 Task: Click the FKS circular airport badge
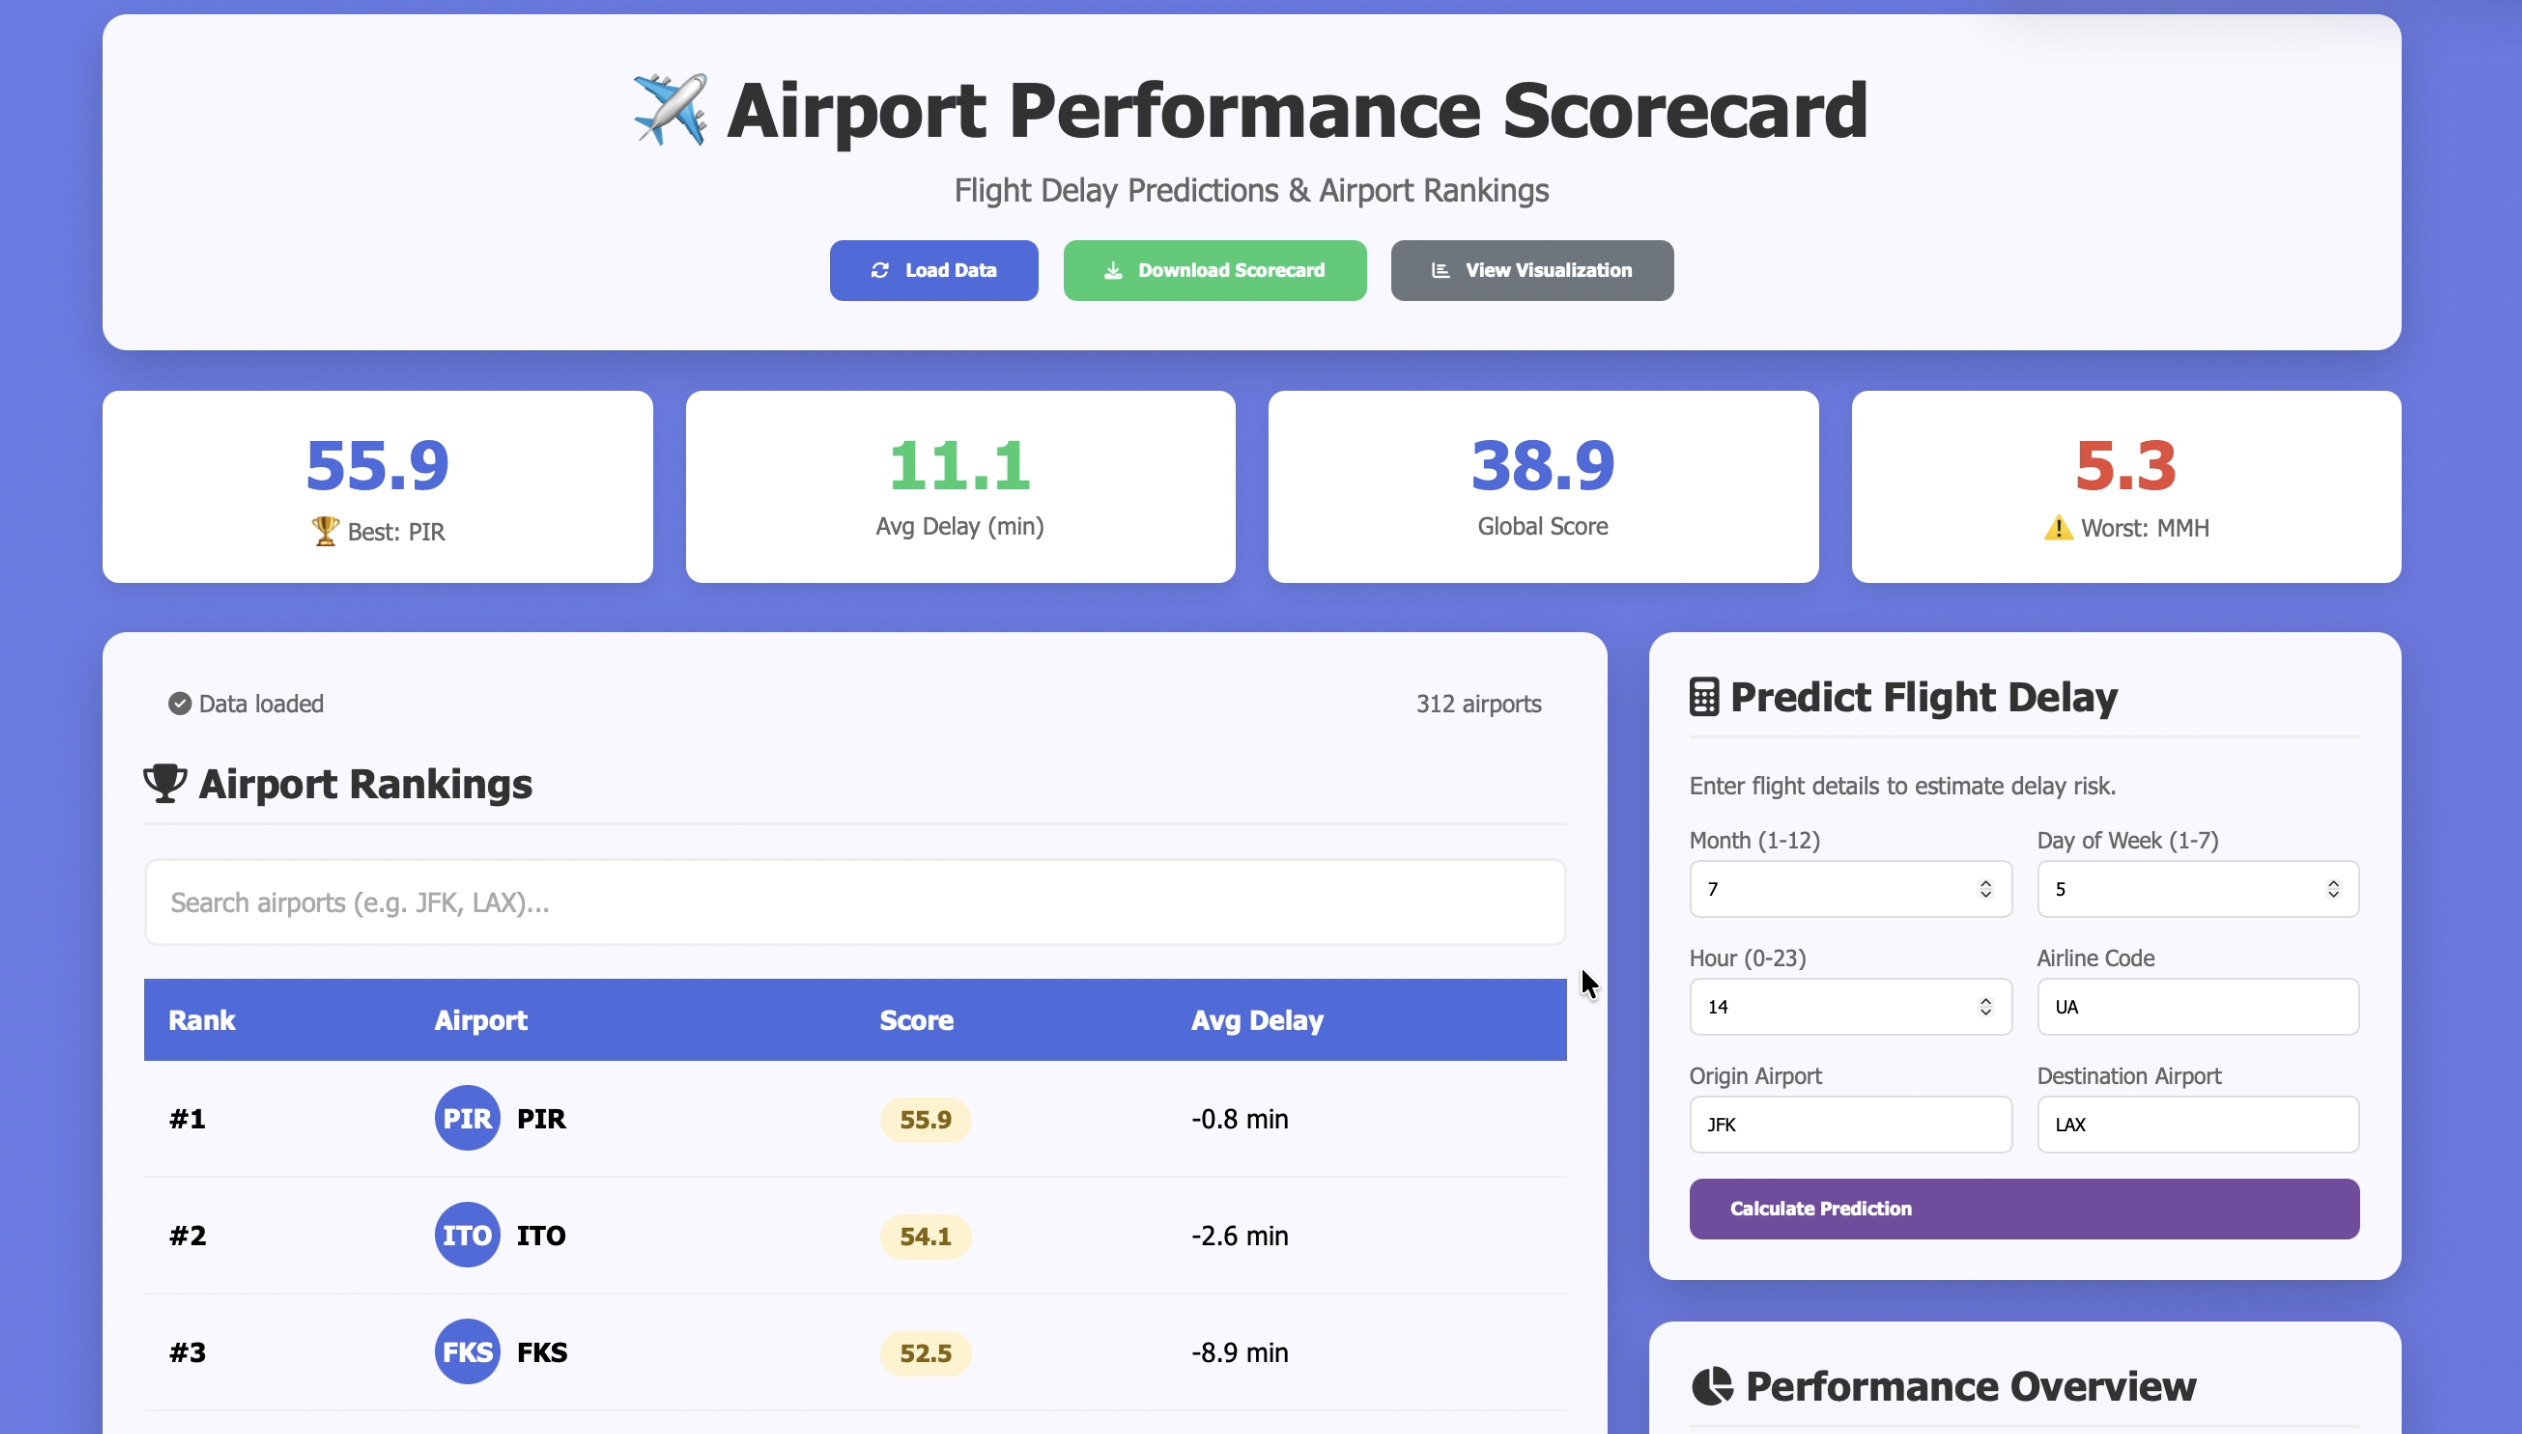[x=467, y=1352]
